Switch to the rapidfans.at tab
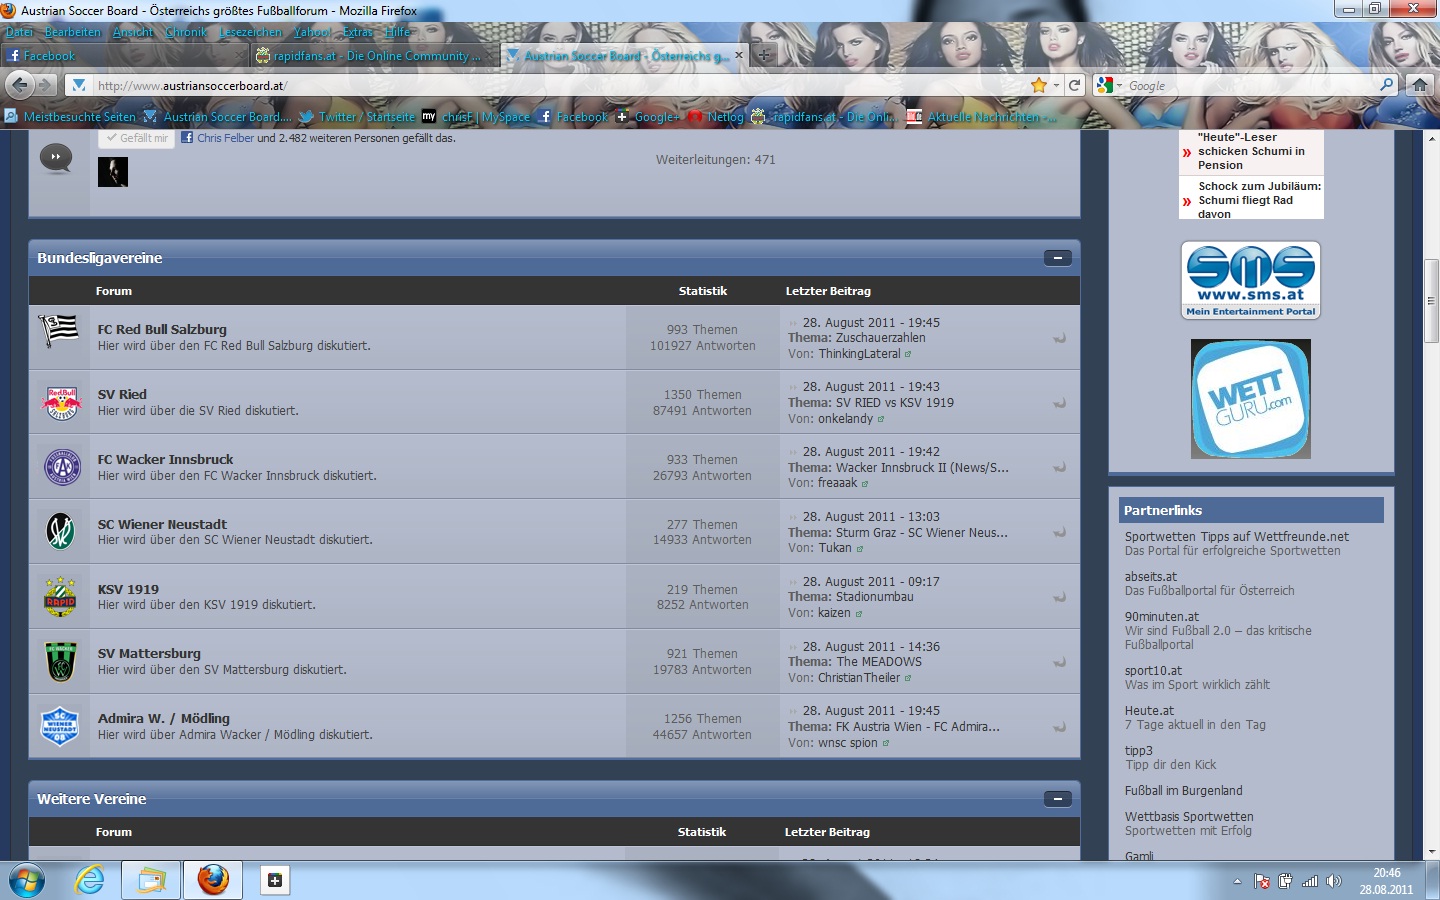This screenshot has width=1440, height=900. [x=372, y=56]
